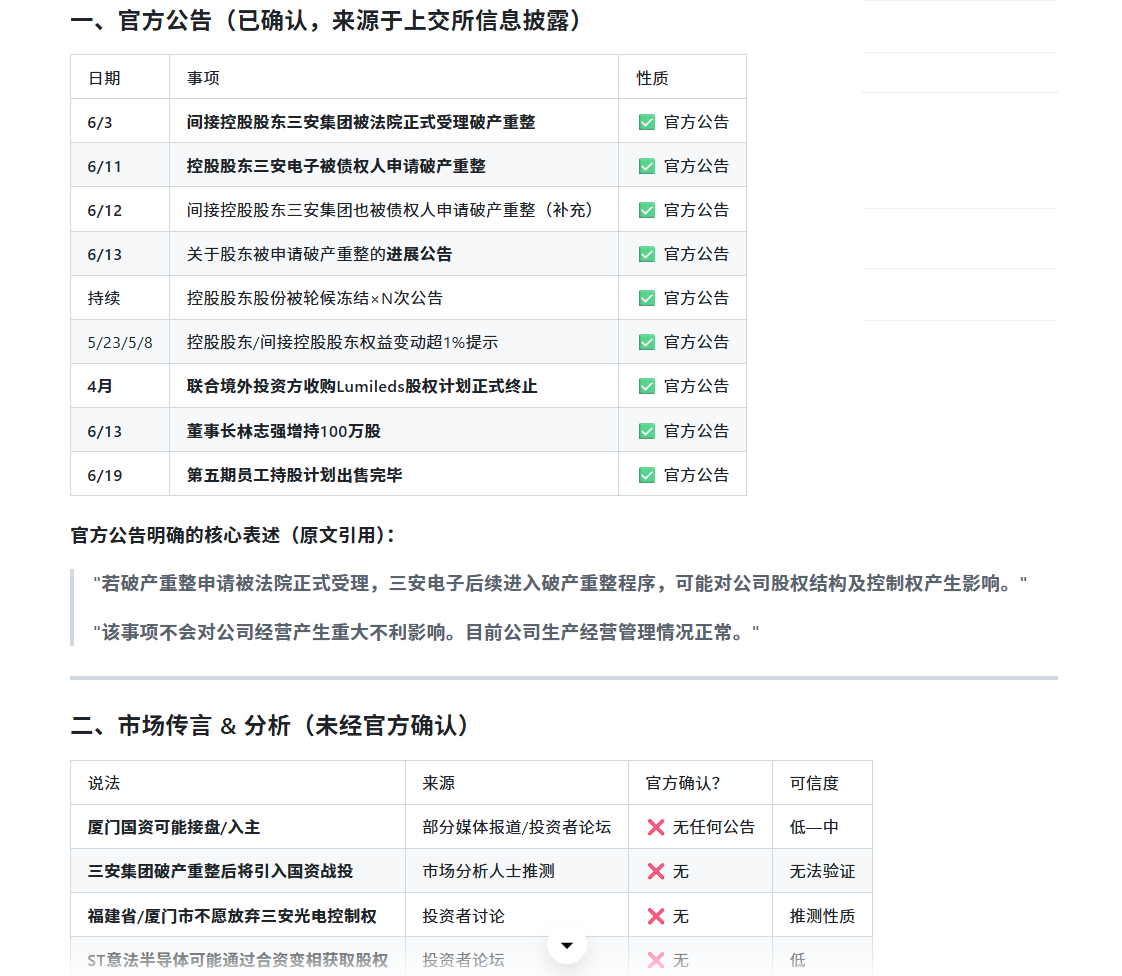
Task: Click green check icon in 6/19 row
Action: pos(647,475)
